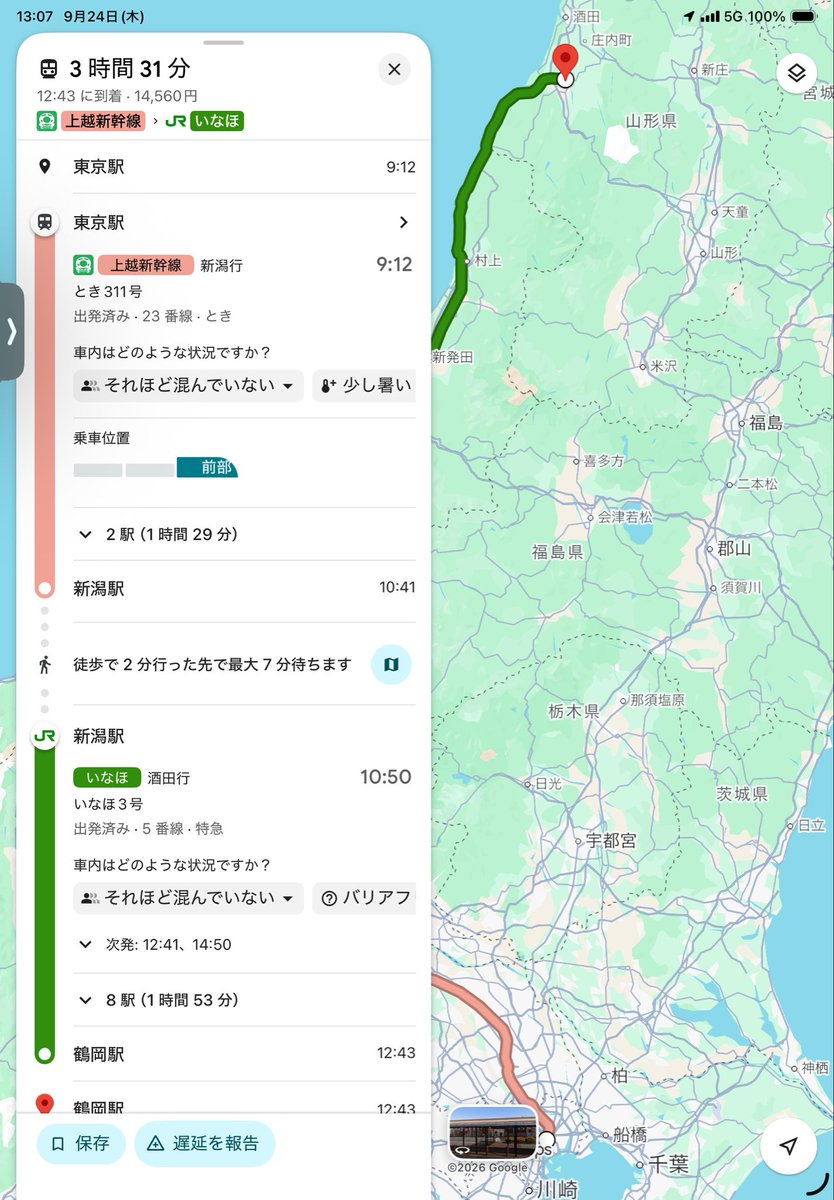The image size is (834, 1200).
Task: Tap the location arrow in status bar
Action: pos(688,17)
